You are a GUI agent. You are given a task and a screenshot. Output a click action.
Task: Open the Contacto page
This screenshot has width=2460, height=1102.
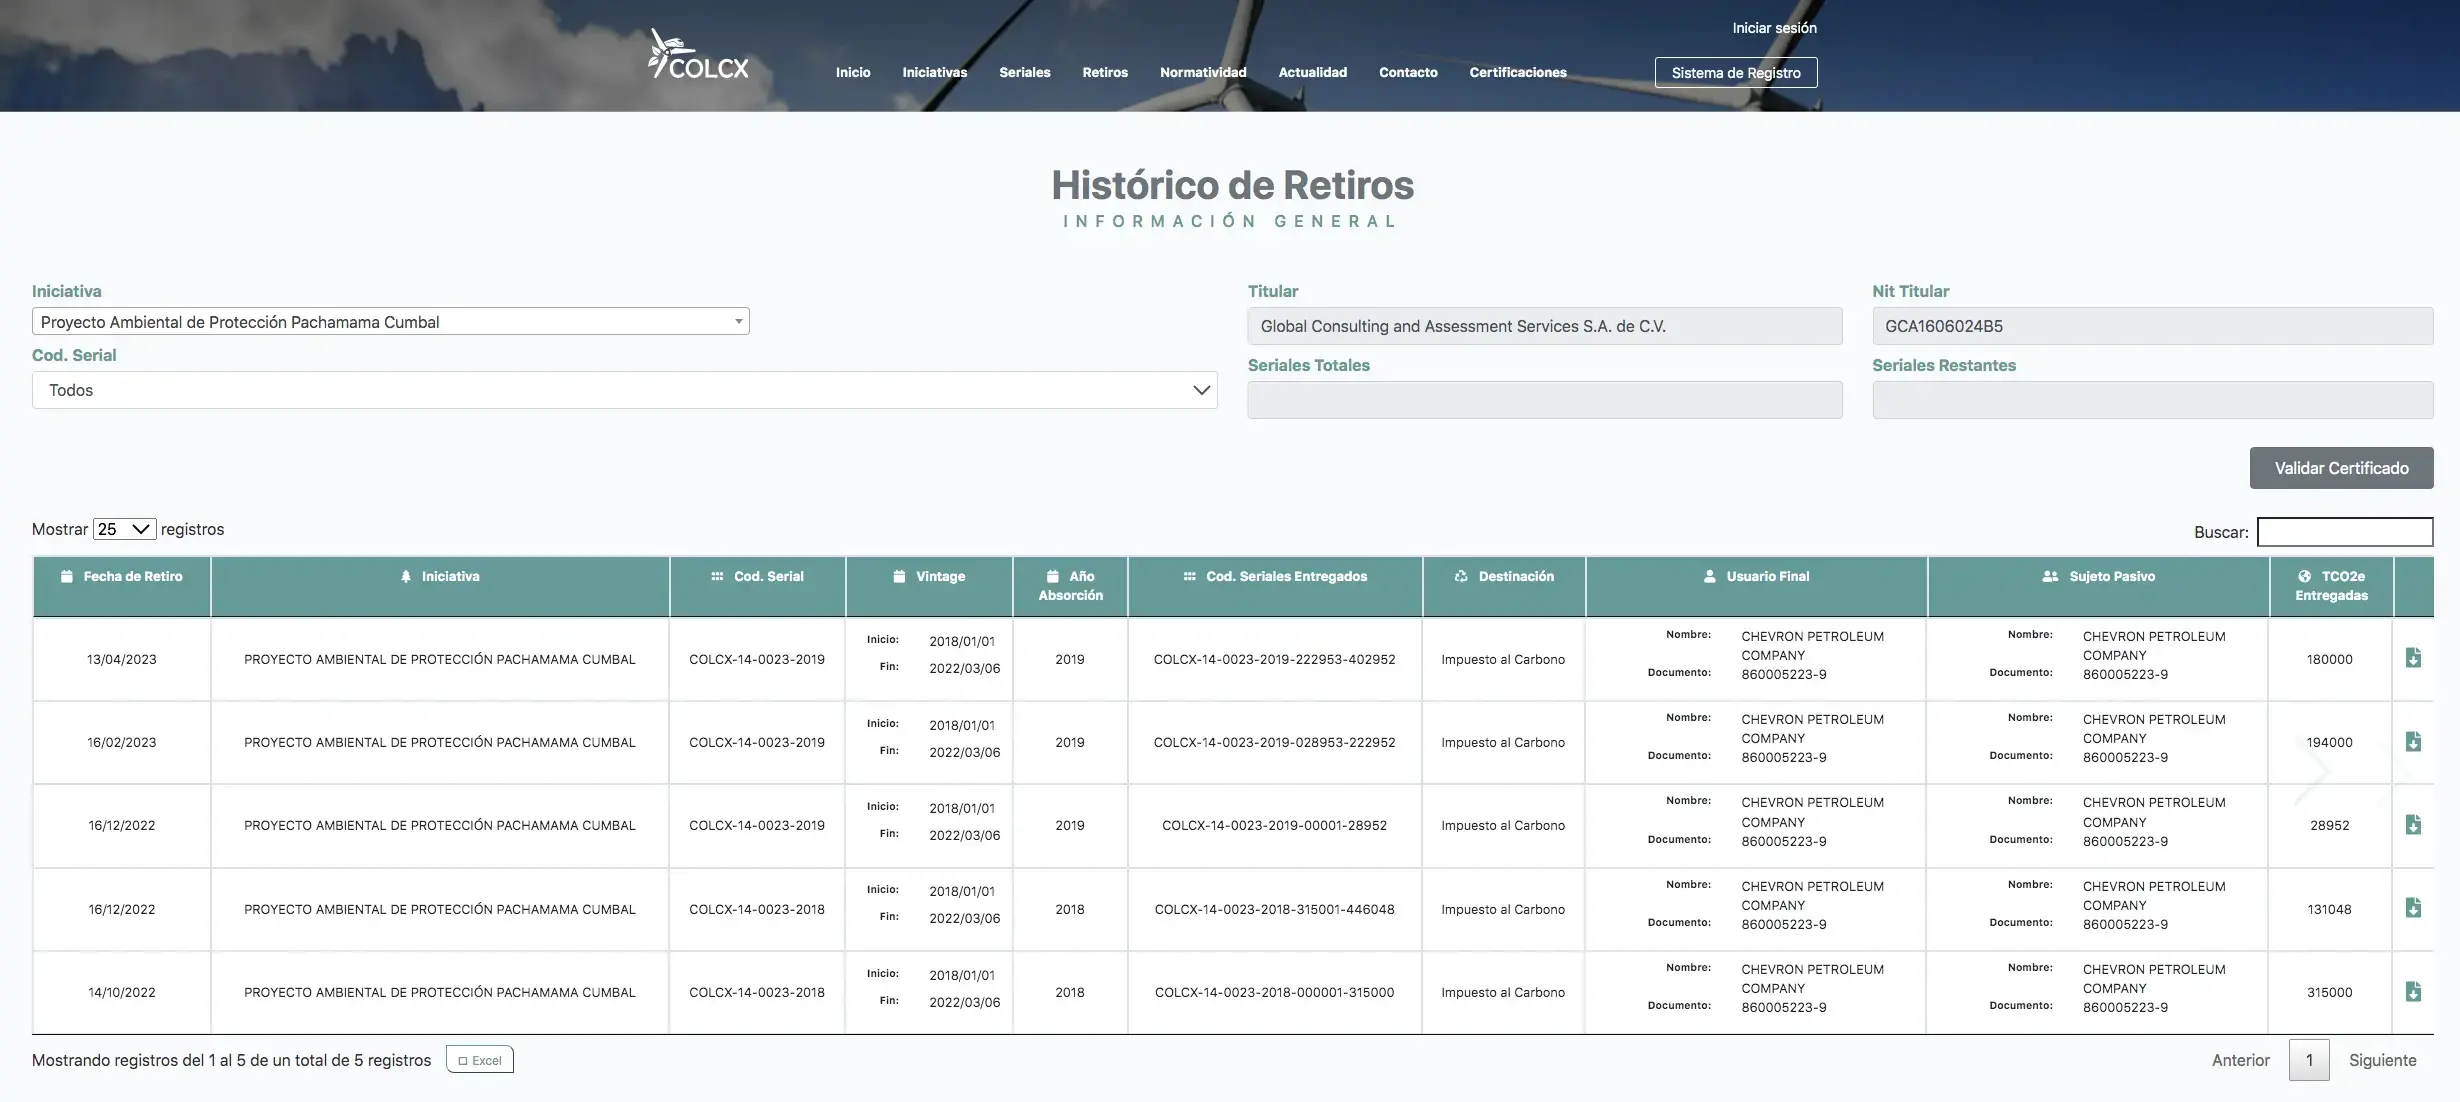(x=1408, y=72)
